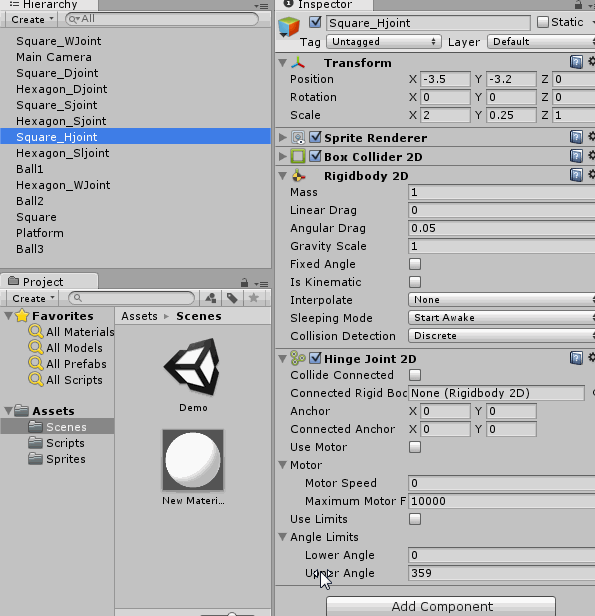Enable Collide Connected checkbox

pos(415,375)
